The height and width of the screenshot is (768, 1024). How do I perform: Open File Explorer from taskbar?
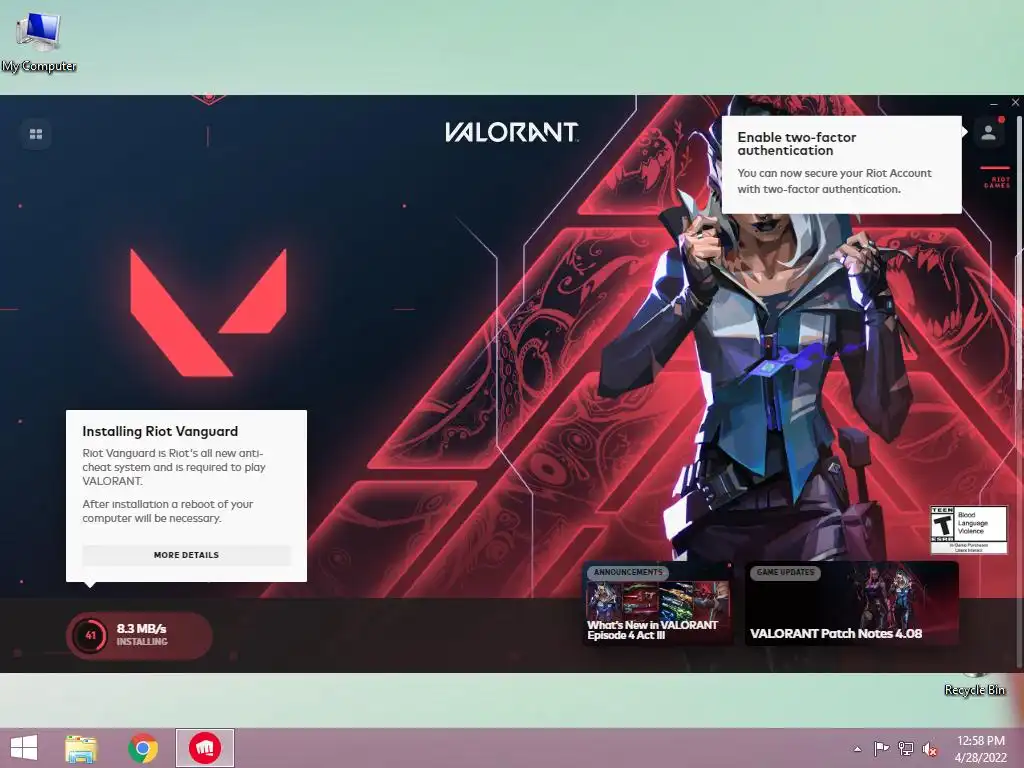click(x=81, y=748)
